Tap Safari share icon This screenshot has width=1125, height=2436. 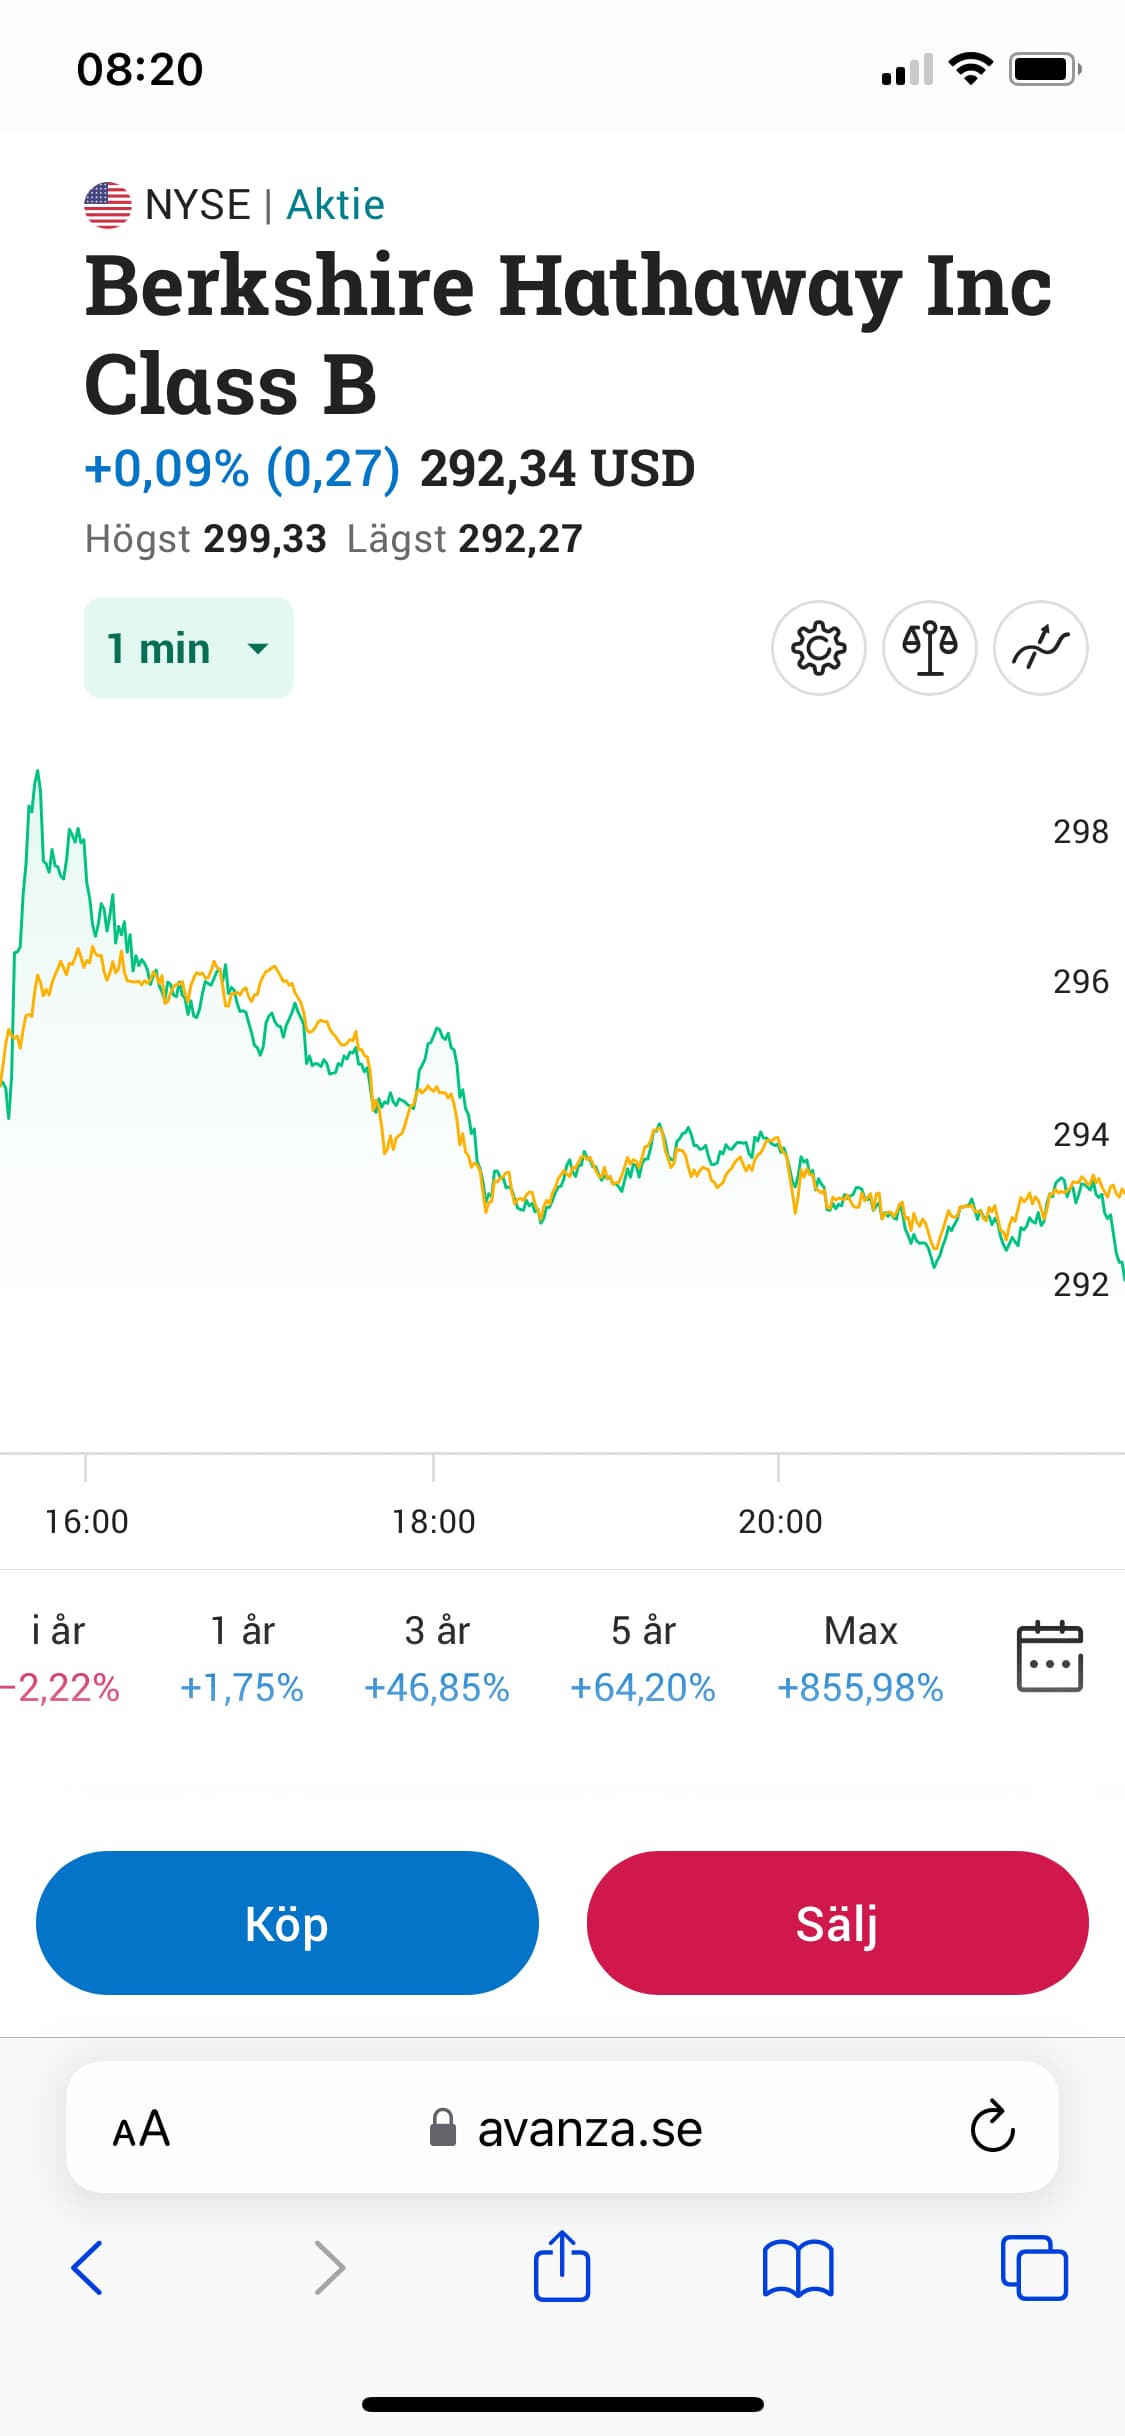tap(562, 2266)
